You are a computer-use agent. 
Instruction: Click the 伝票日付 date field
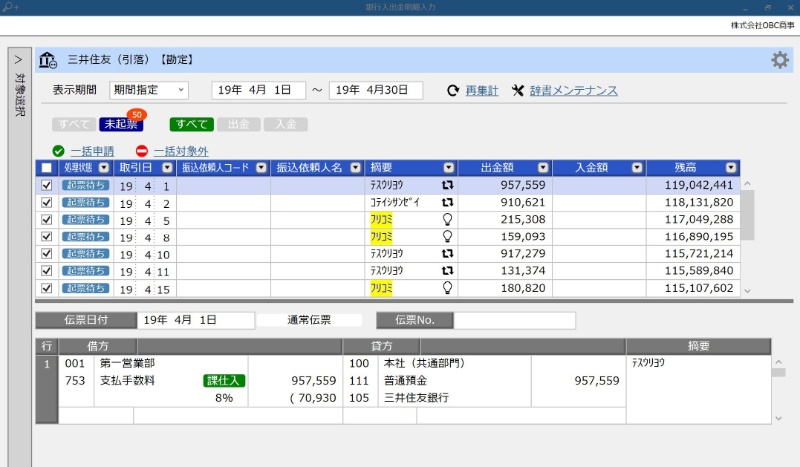pos(195,321)
